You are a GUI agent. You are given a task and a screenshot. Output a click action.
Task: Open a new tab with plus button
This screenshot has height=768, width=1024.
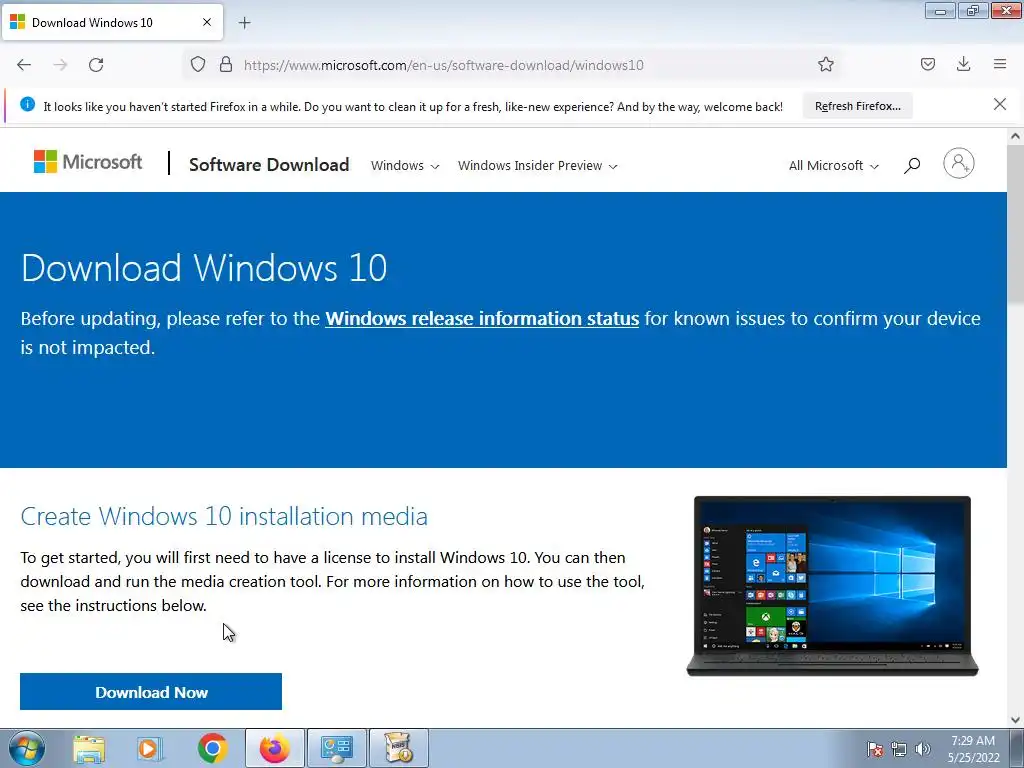[244, 23]
